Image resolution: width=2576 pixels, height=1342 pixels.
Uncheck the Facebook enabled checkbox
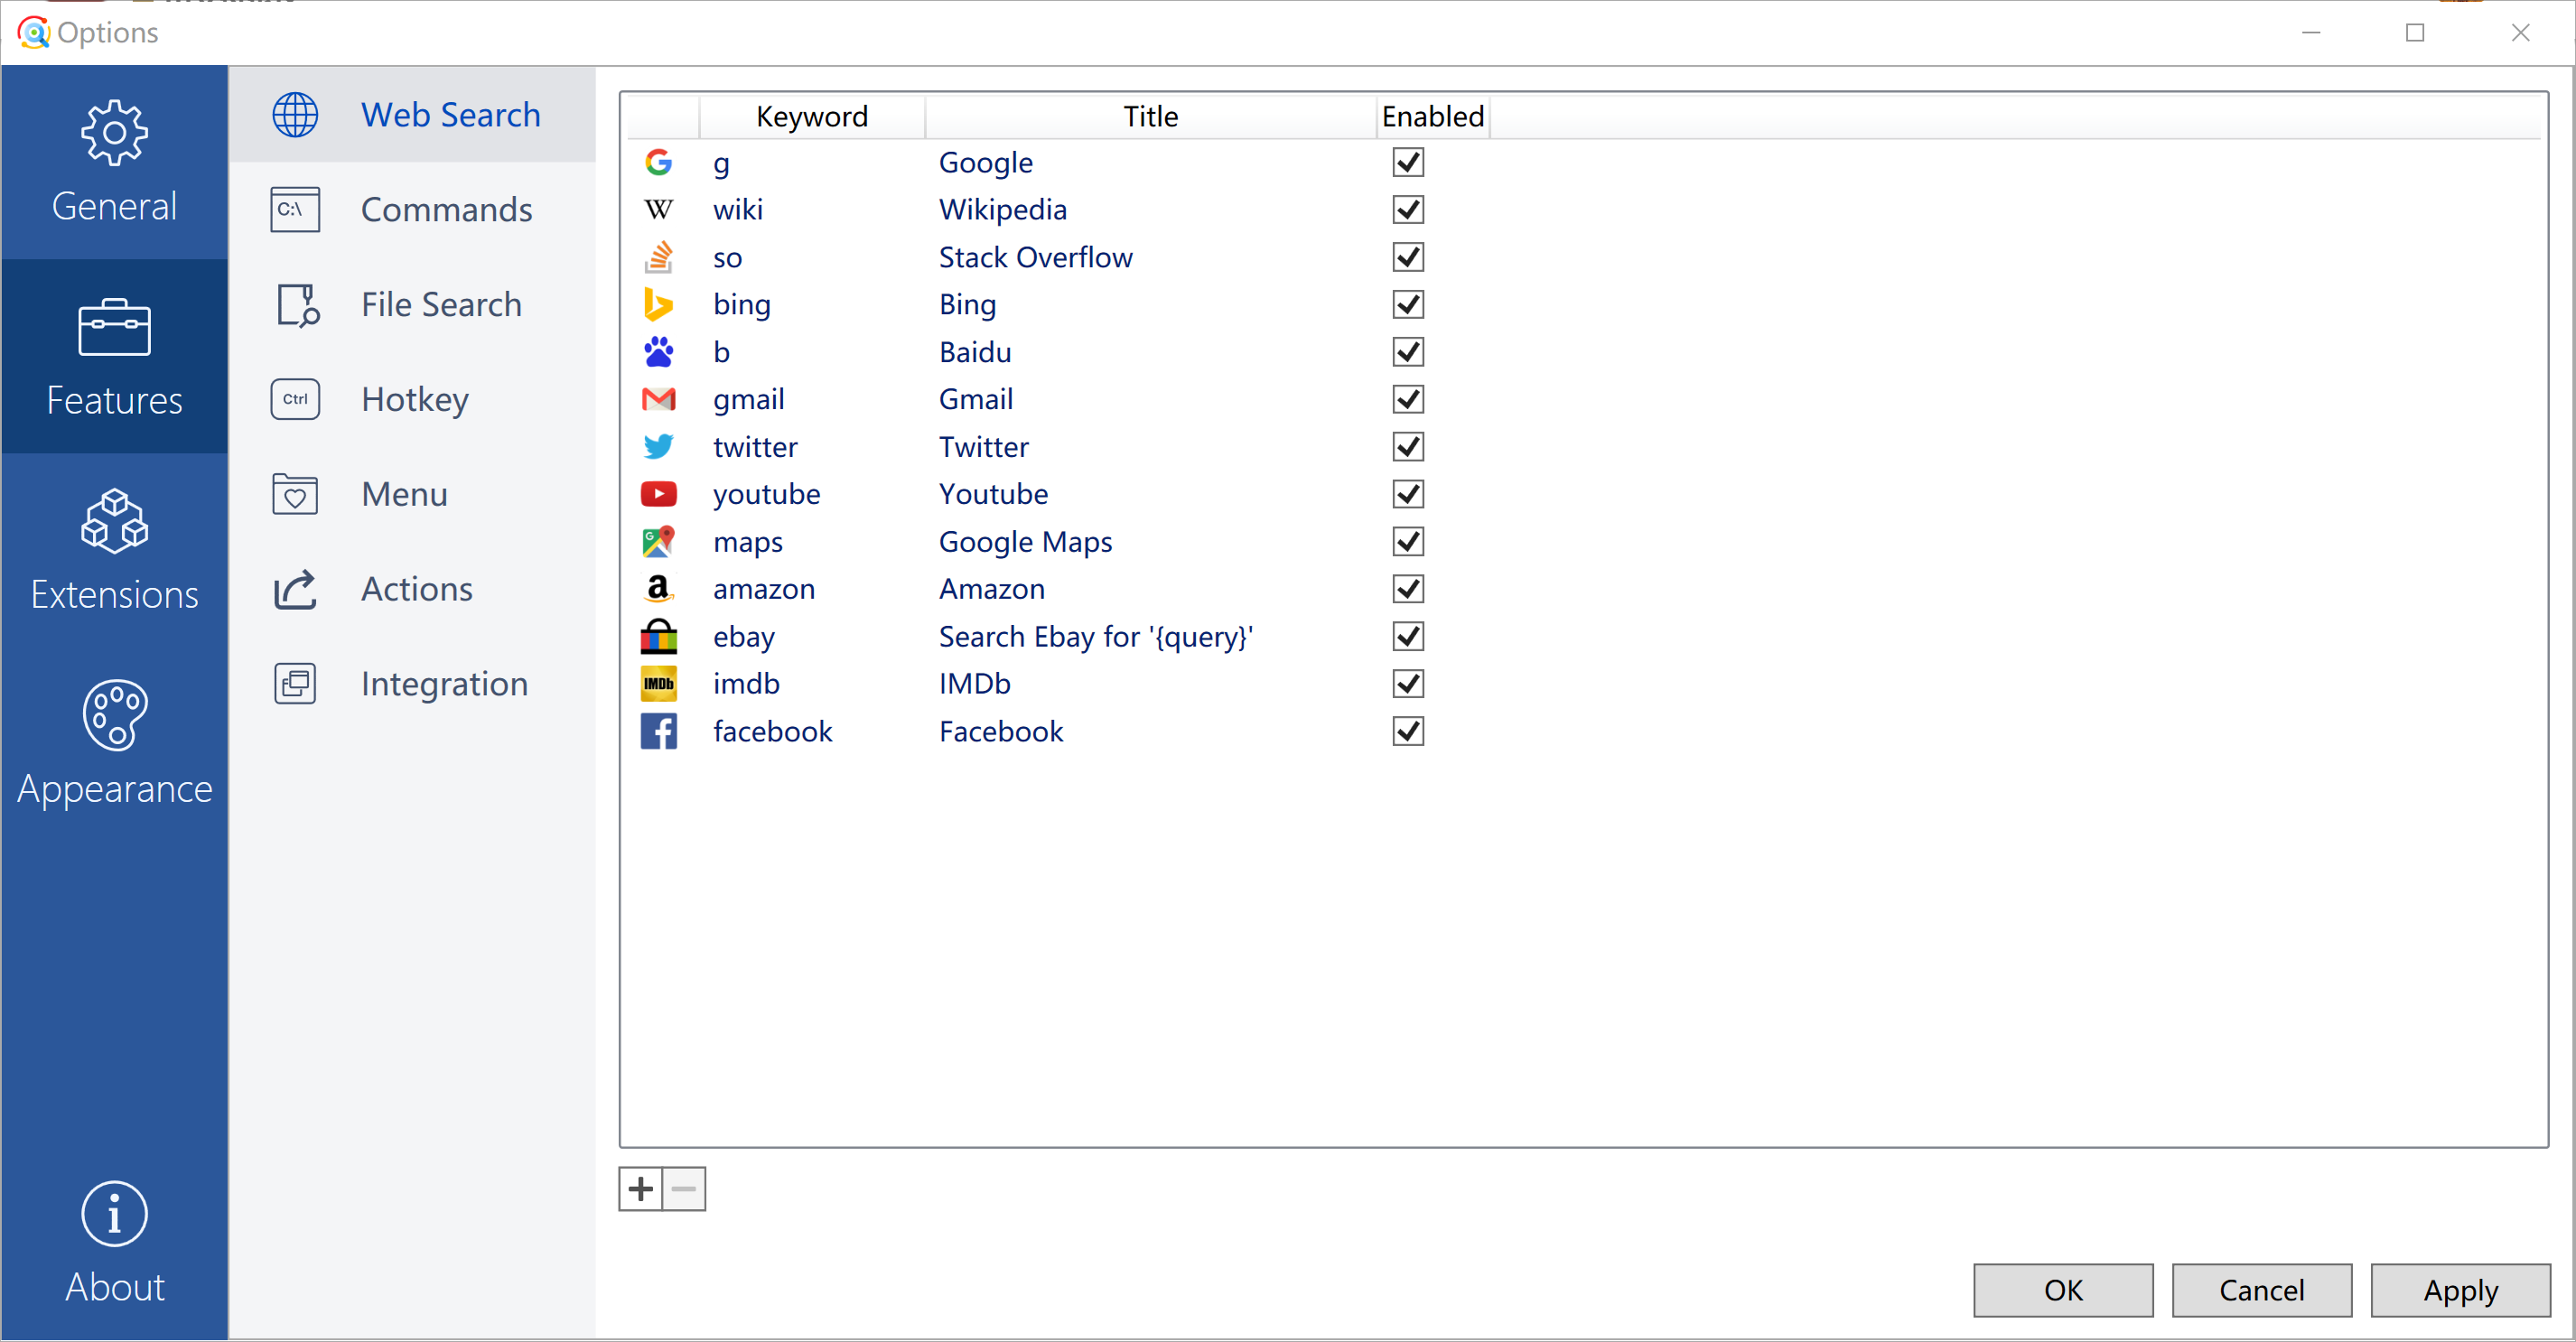point(1407,732)
